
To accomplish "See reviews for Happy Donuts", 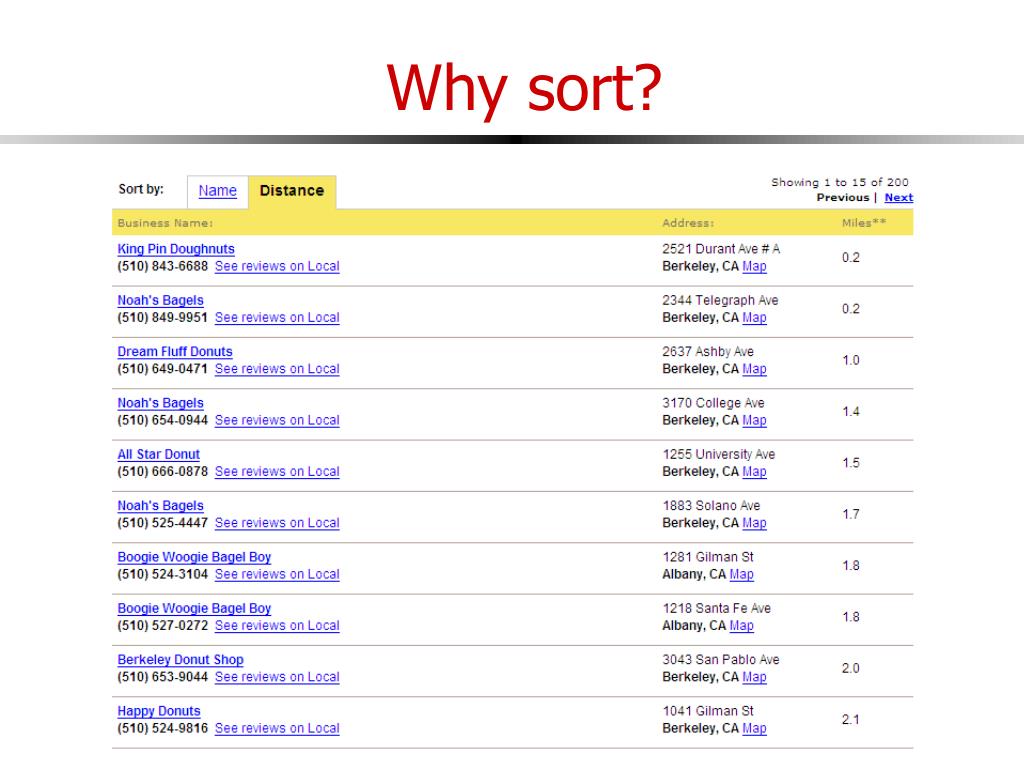I will [x=277, y=729].
